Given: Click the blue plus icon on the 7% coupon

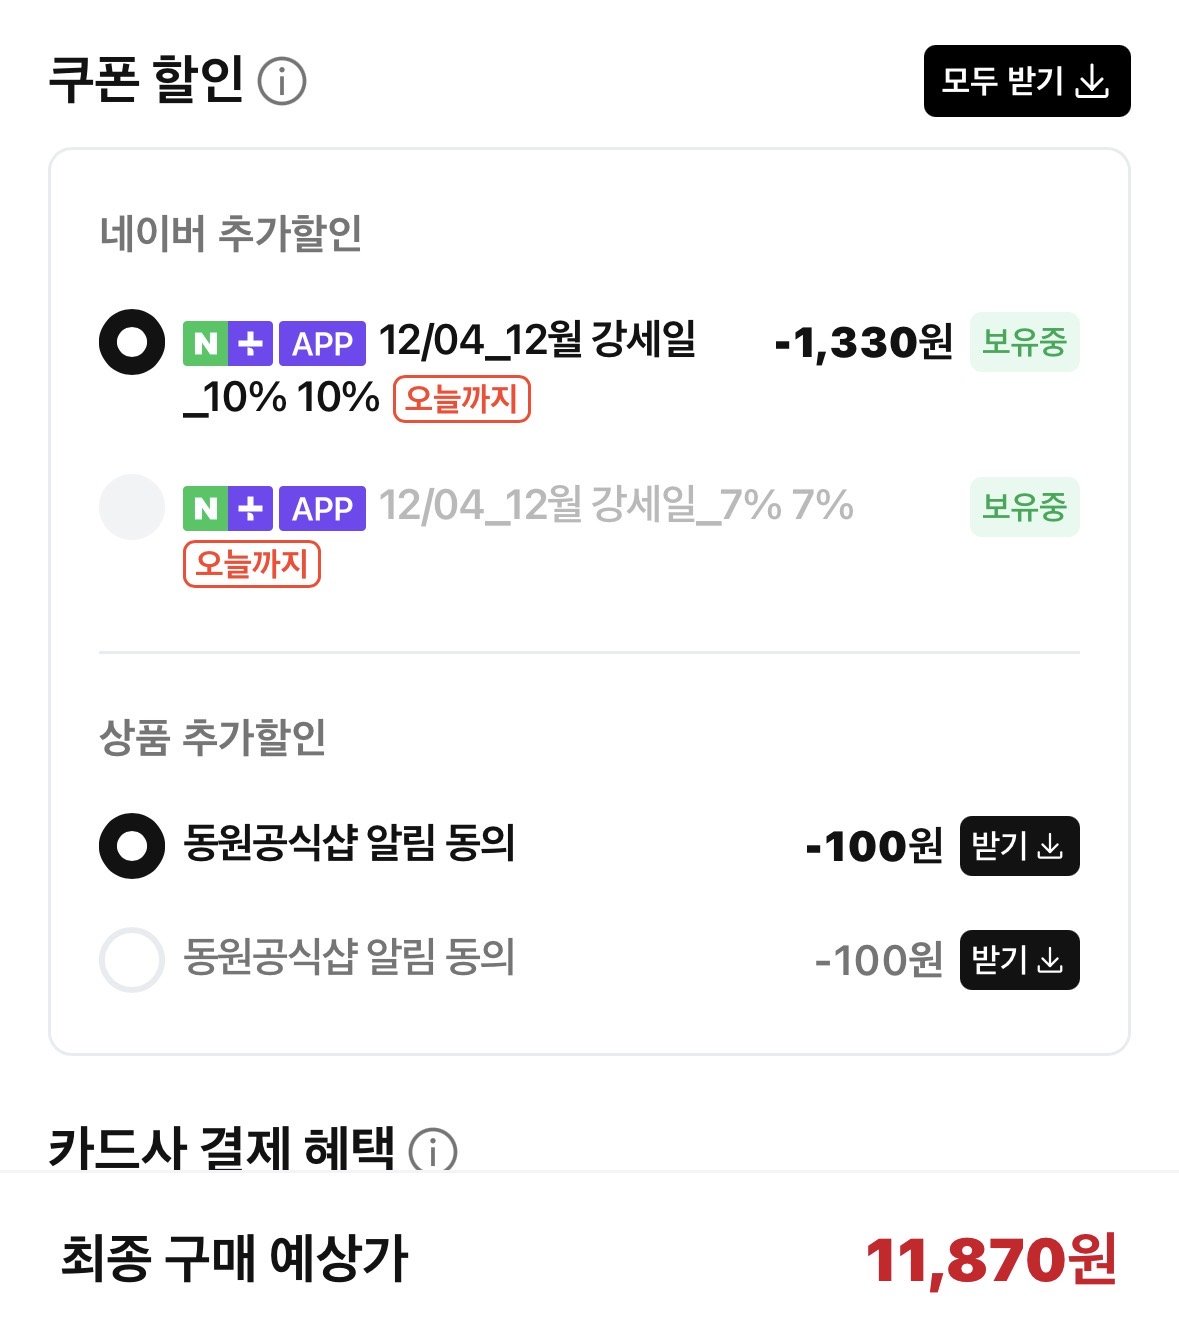Looking at the screenshot, I should click(250, 508).
